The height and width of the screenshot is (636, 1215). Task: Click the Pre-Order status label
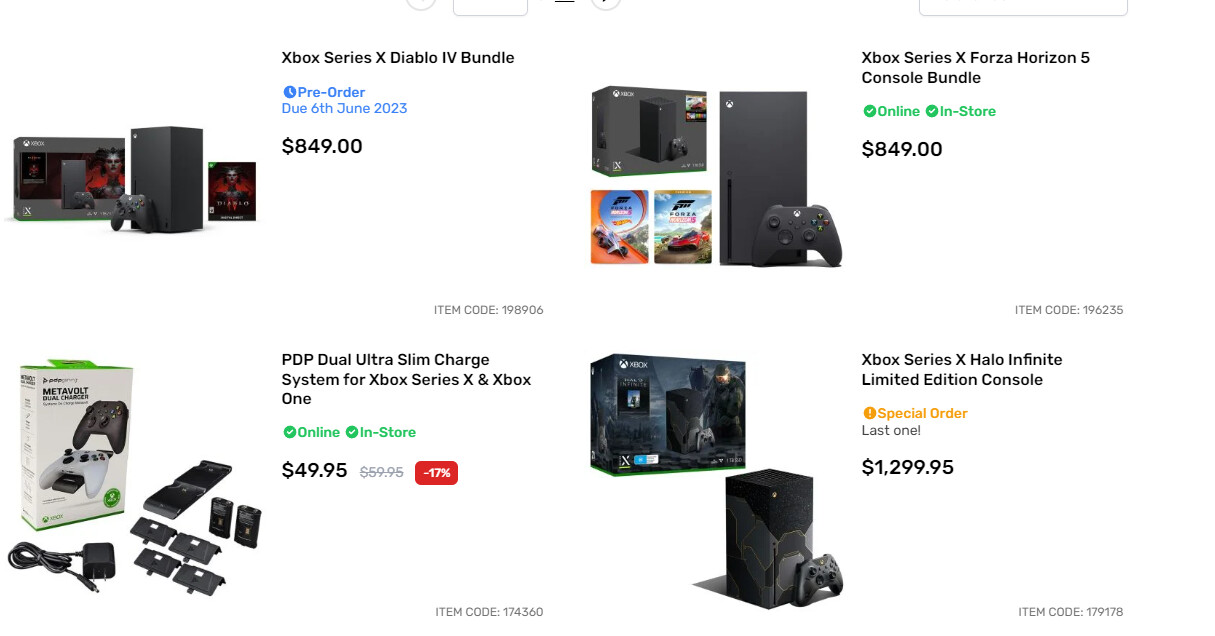(x=331, y=92)
